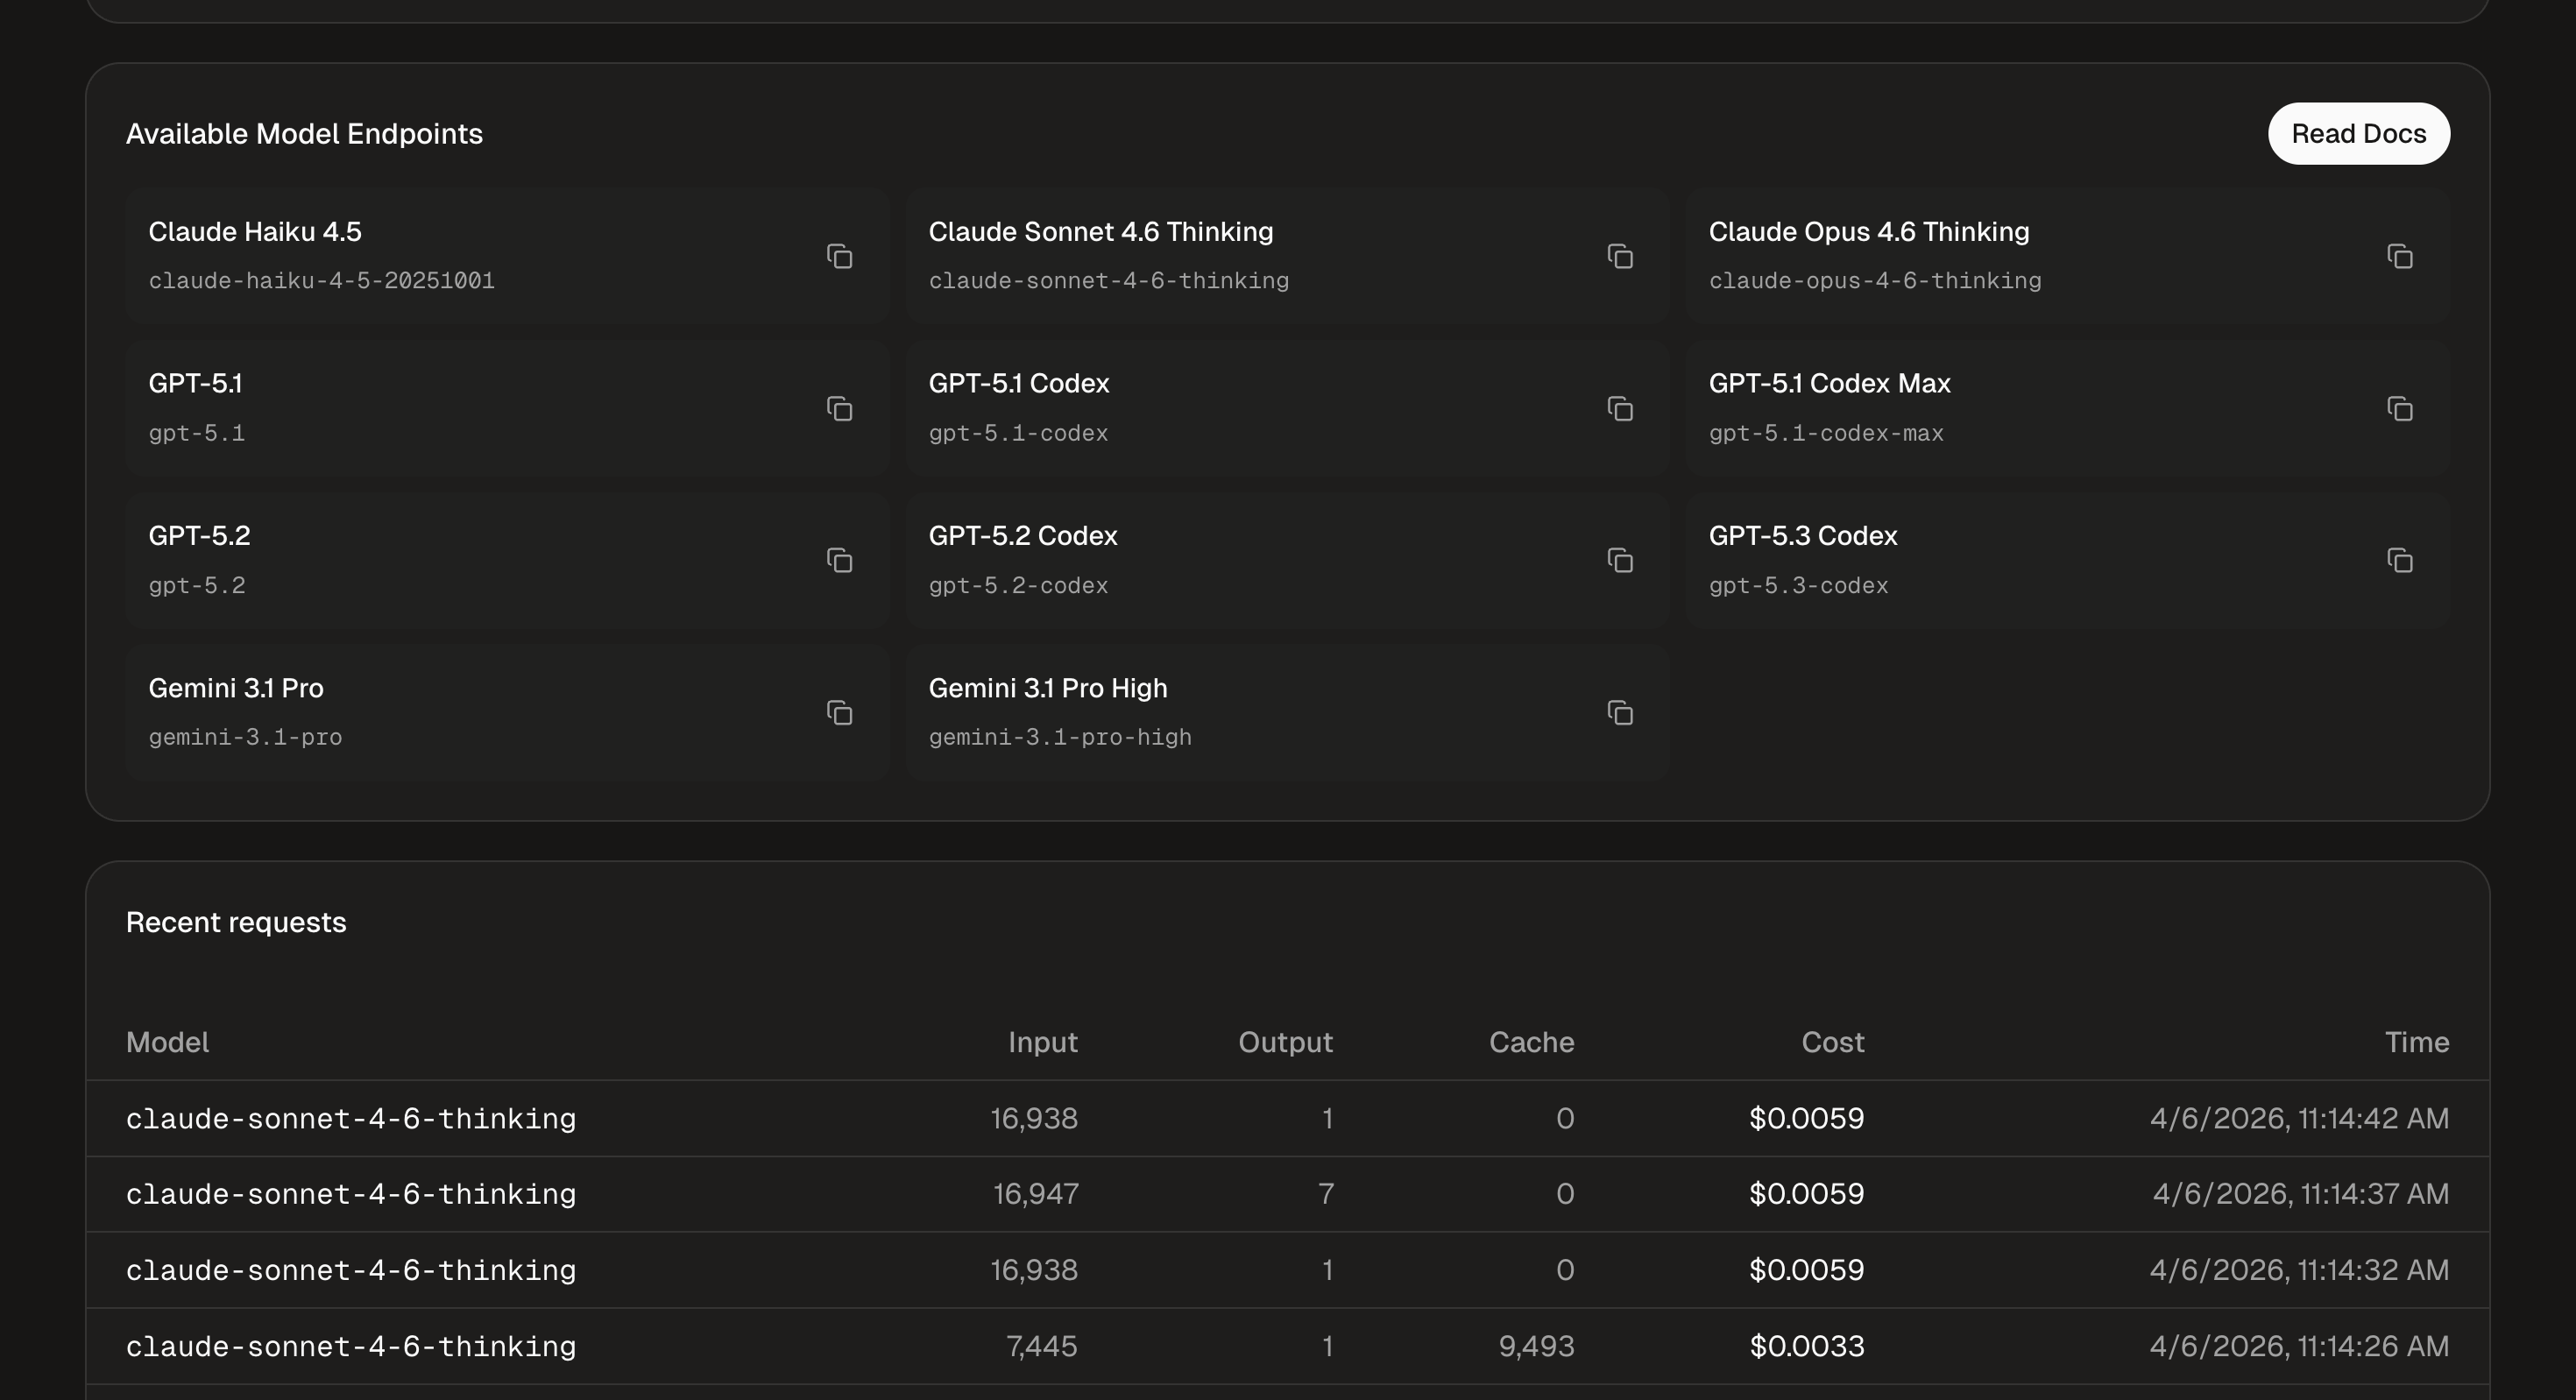Select the request with 7 output tokens
The width and height of the screenshot is (2576, 1400).
point(1286,1194)
